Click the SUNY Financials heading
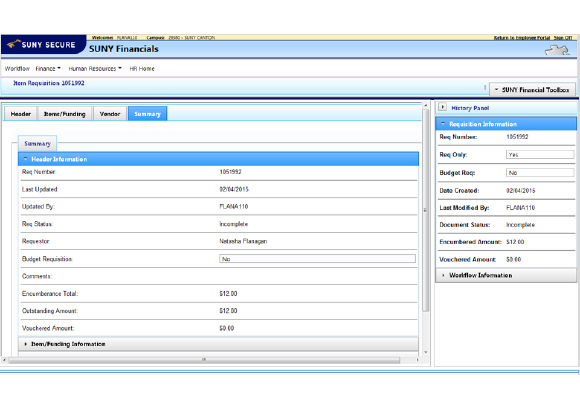This screenshot has width=580, height=410. click(x=124, y=49)
